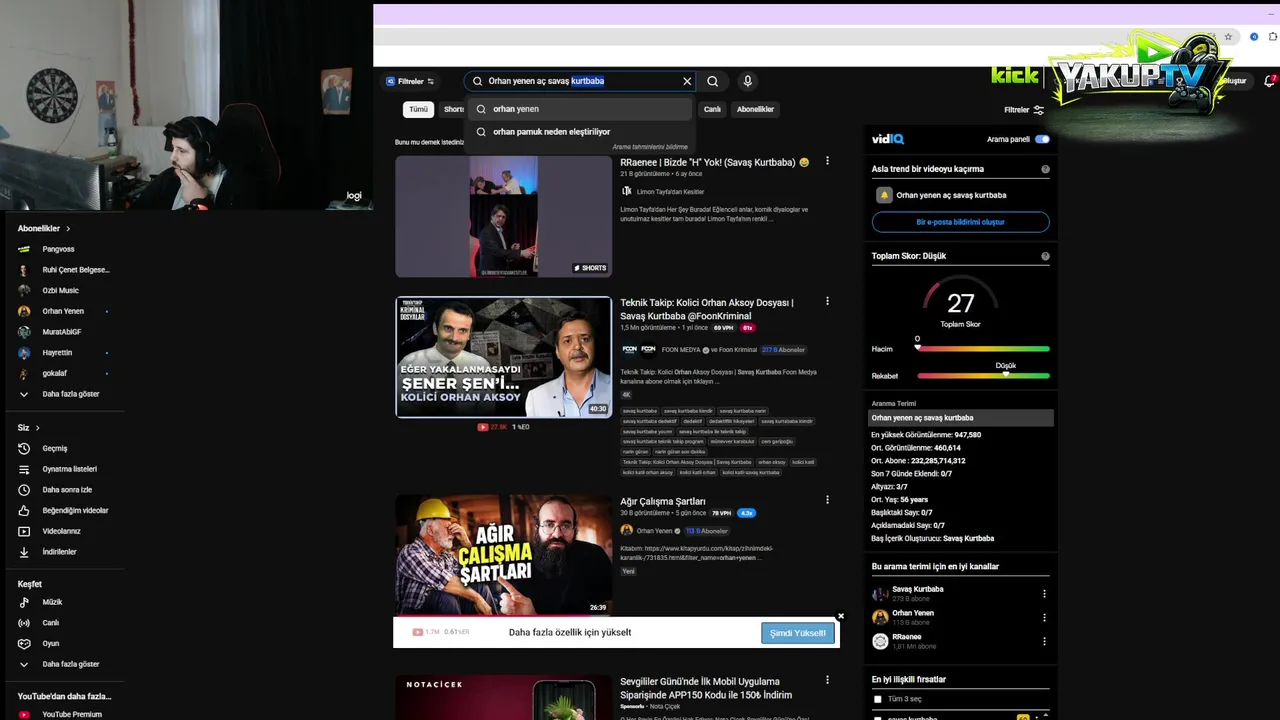Open Ağır Çalışma Şartları video title
Viewport: 1280px width, 720px height.
click(x=662, y=501)
